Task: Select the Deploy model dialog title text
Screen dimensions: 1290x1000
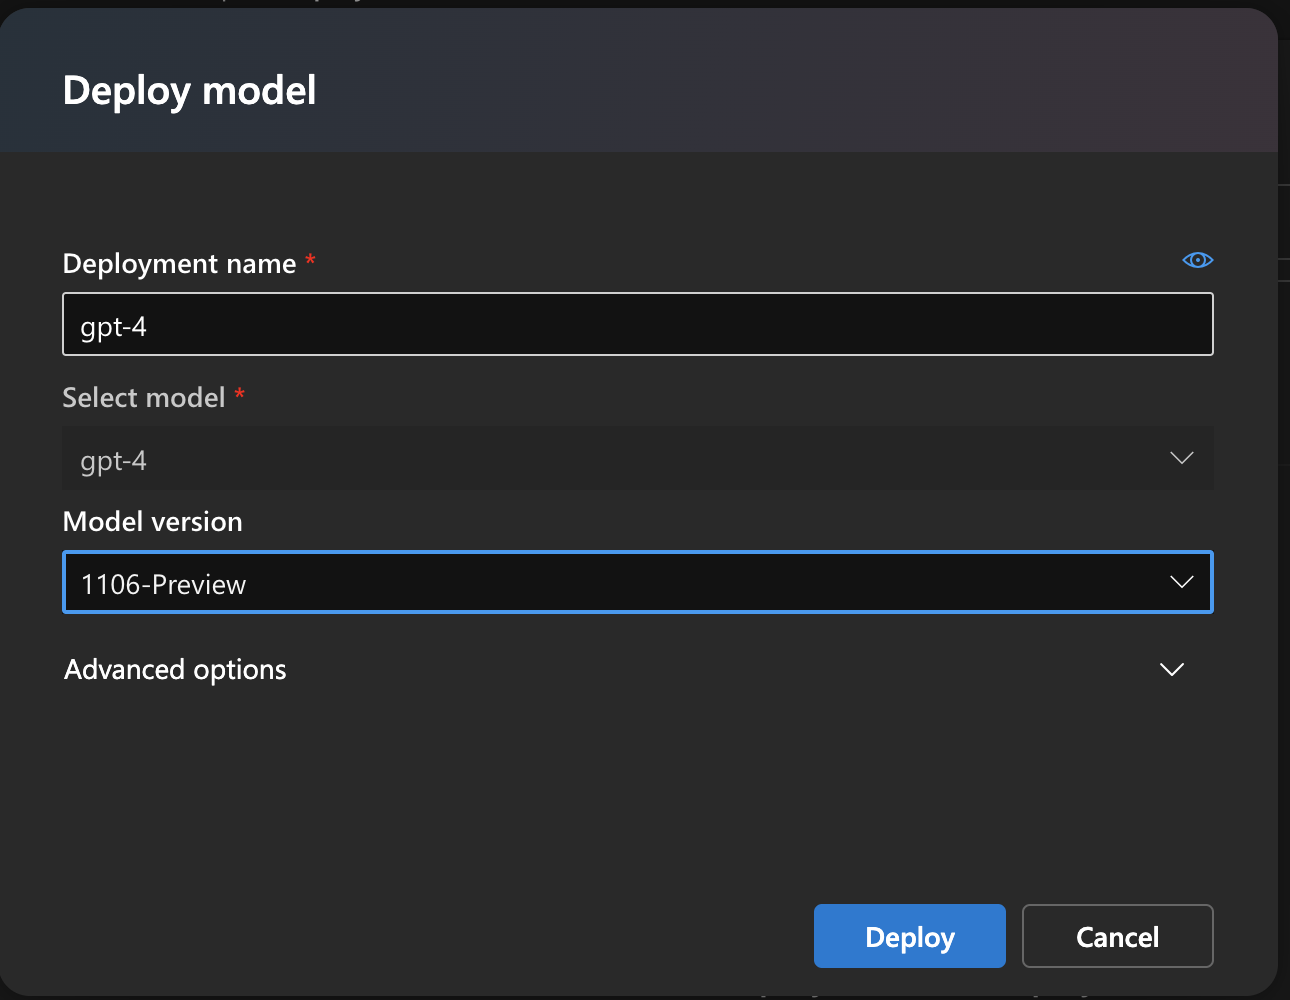Action: [x=190, y=91]
